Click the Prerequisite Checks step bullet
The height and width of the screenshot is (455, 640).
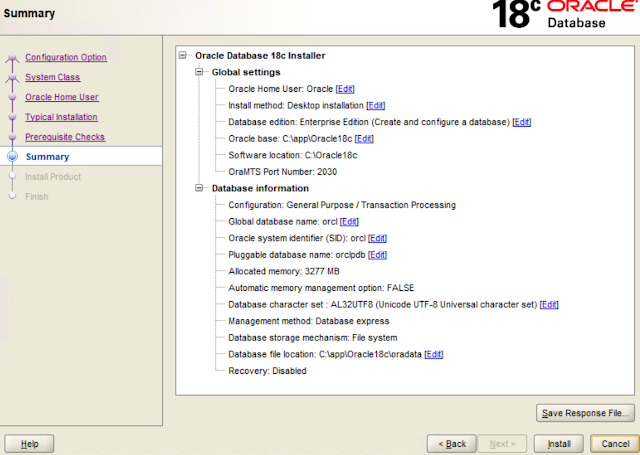click(x=12, y=137)
